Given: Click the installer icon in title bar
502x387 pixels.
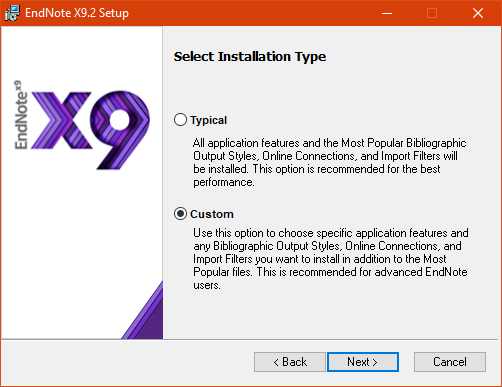Looking at the screenshot, I should point(12,13).
